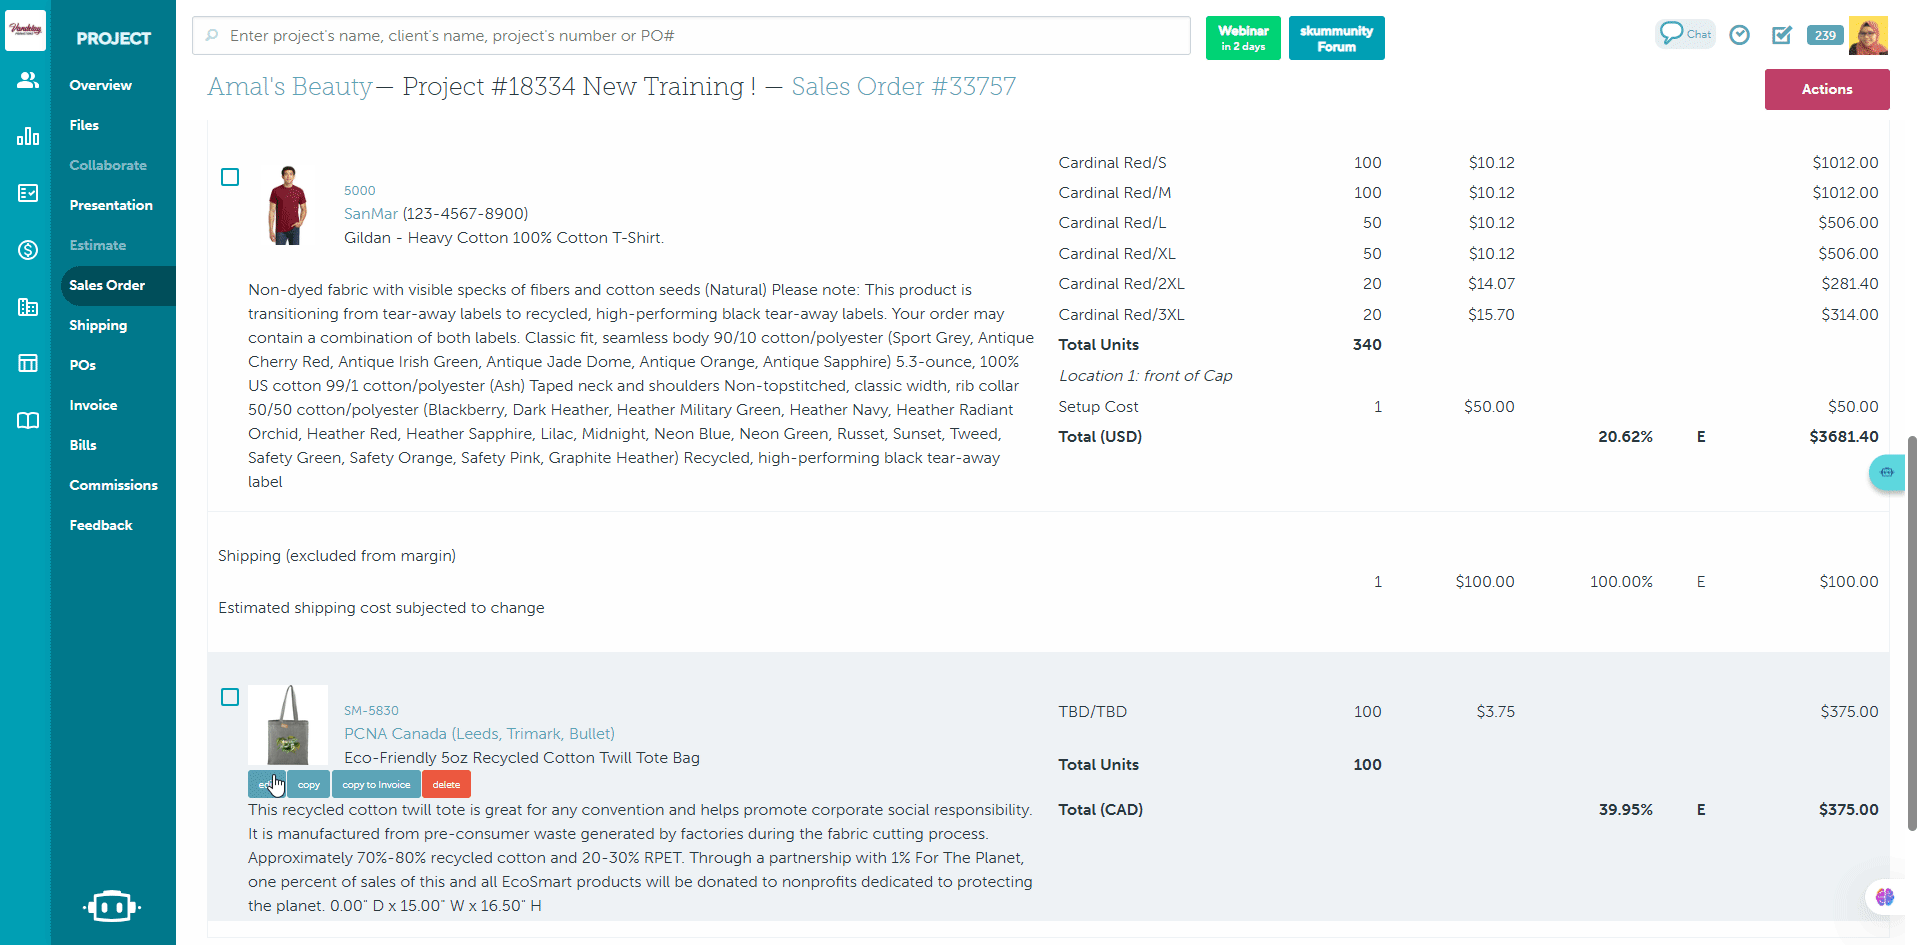
Task: Open the Chat speech bubble
Action: pyautogui.click(x=1684, y=34)
